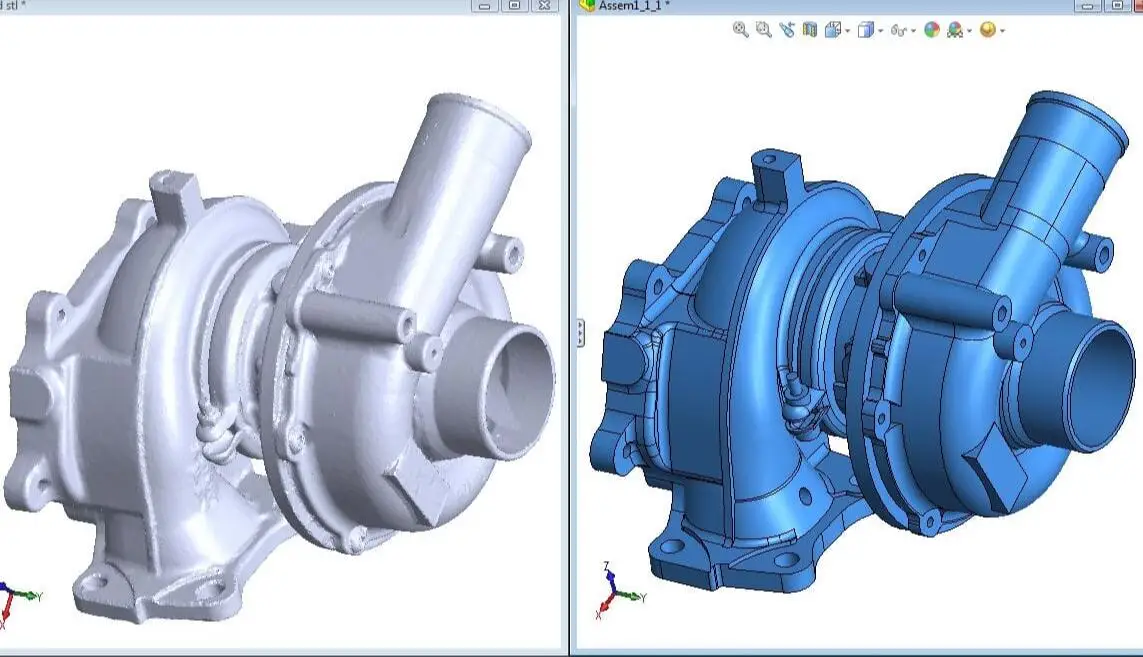Click the Apply Scene icon

[x=955, y=30]
